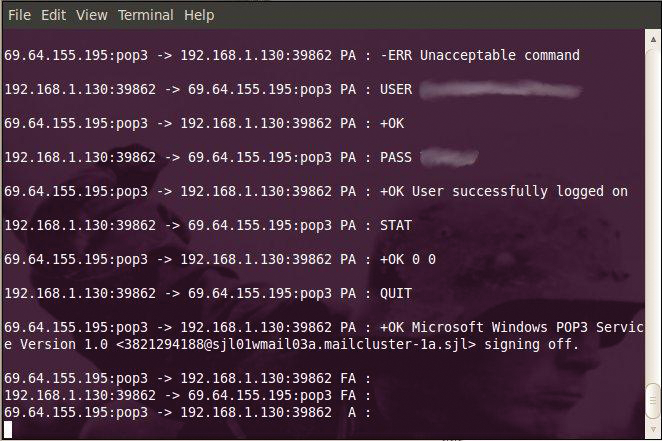Click the empty scrollbar track above thumb

[x=652, y=200]
